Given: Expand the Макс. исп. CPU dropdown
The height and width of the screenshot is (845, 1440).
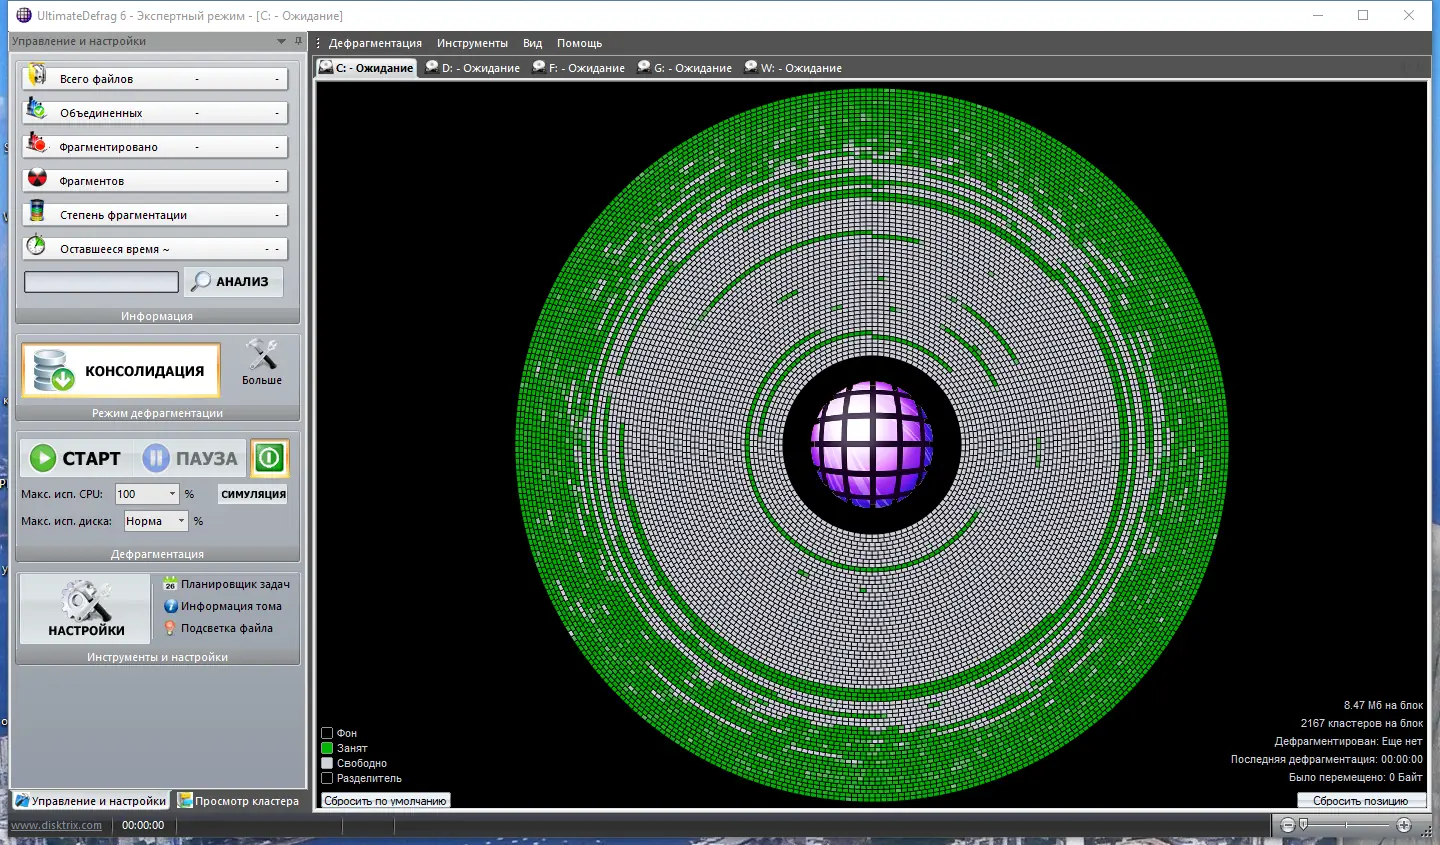Looking at the screenshot, I should (x=172, y=494).
